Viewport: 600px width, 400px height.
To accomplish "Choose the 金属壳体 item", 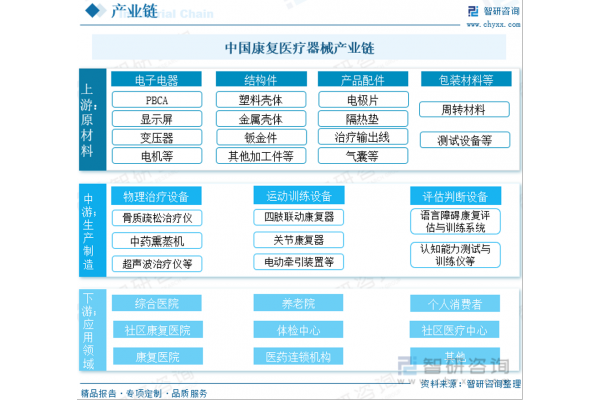I will (261, 118).
